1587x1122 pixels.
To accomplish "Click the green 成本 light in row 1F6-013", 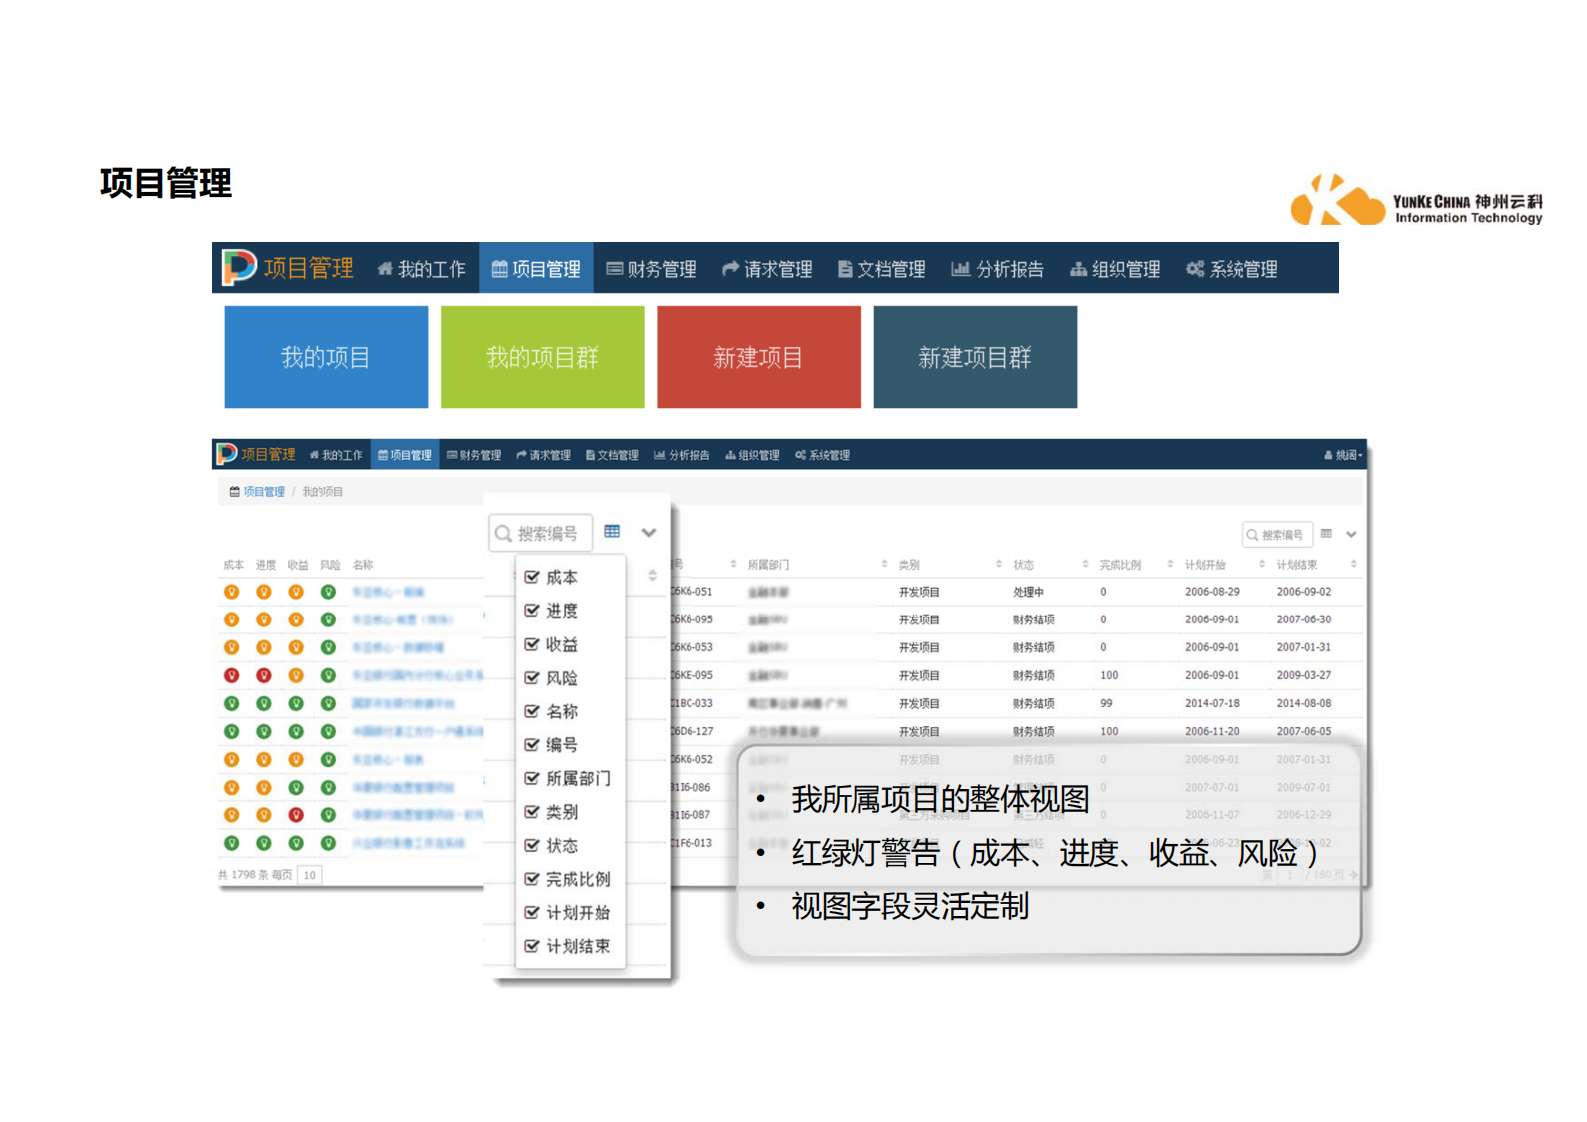I will 231,843.
